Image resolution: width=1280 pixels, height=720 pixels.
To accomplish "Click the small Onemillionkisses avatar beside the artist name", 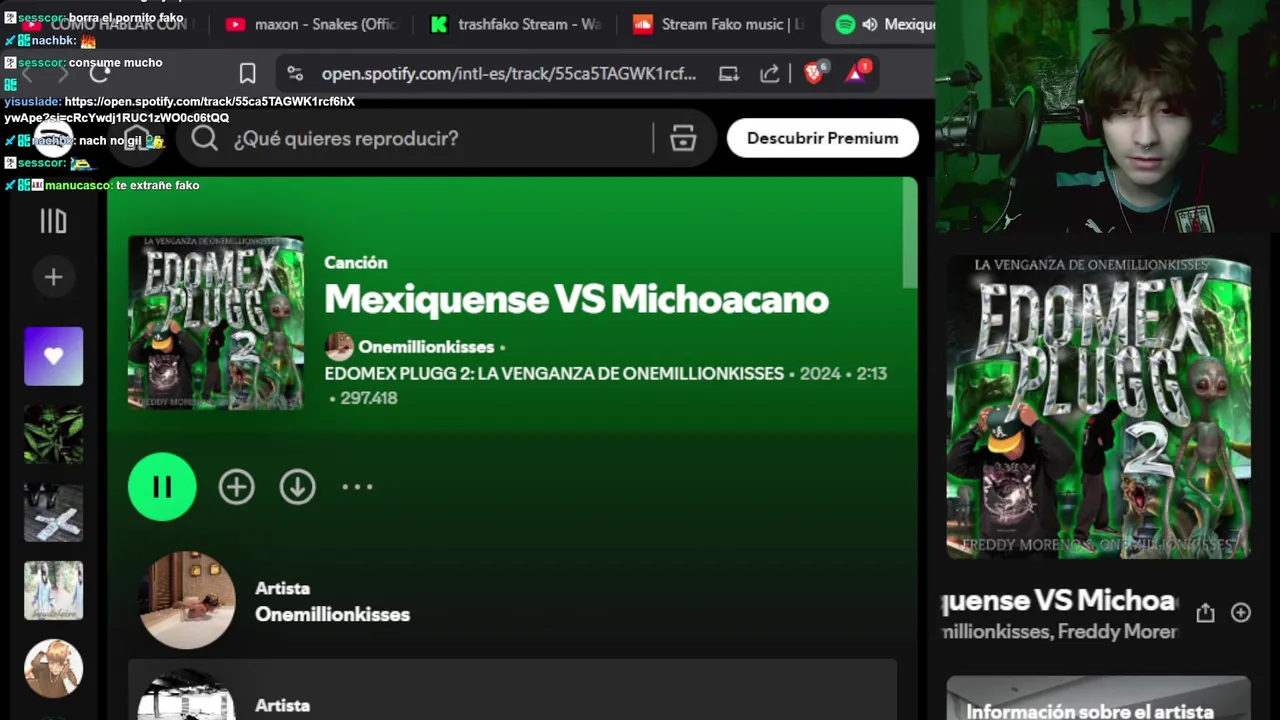I will (x=339, y=347).
